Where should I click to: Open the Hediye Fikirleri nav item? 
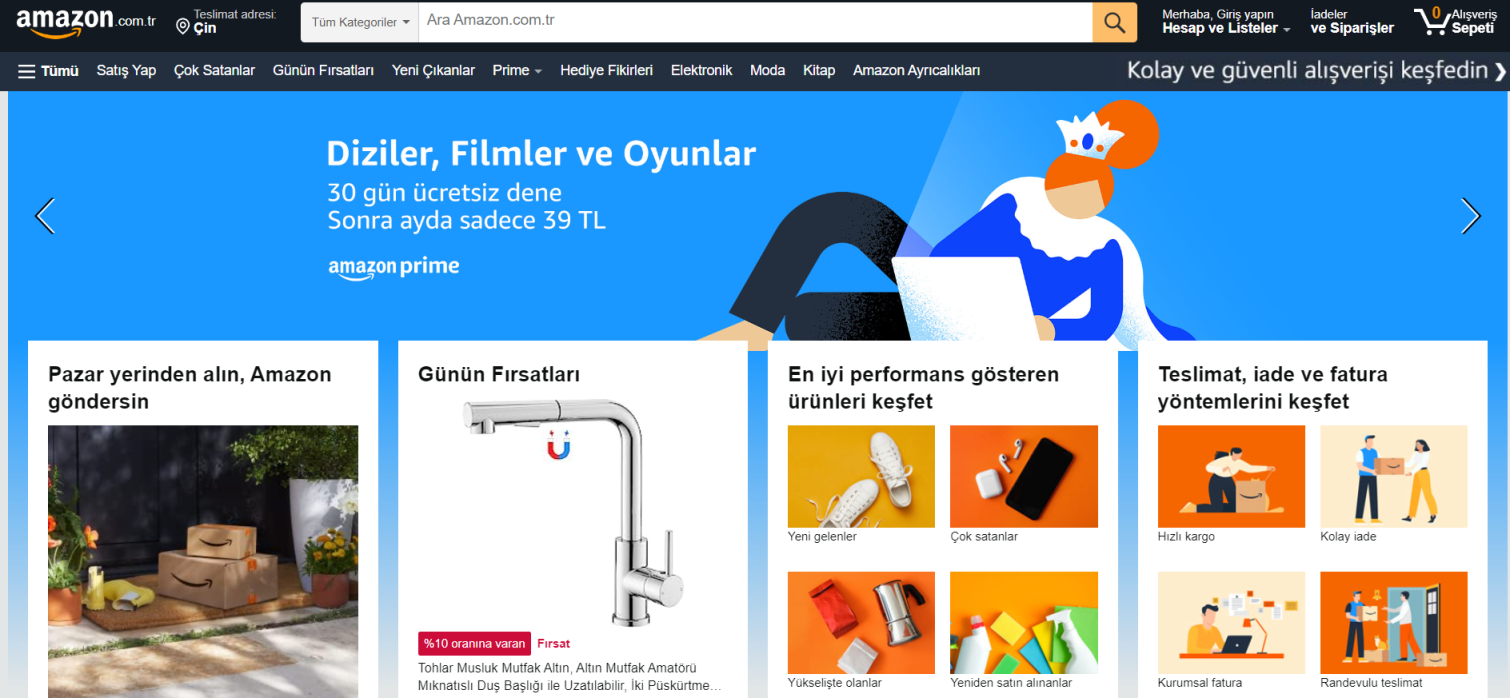point(606,70)
